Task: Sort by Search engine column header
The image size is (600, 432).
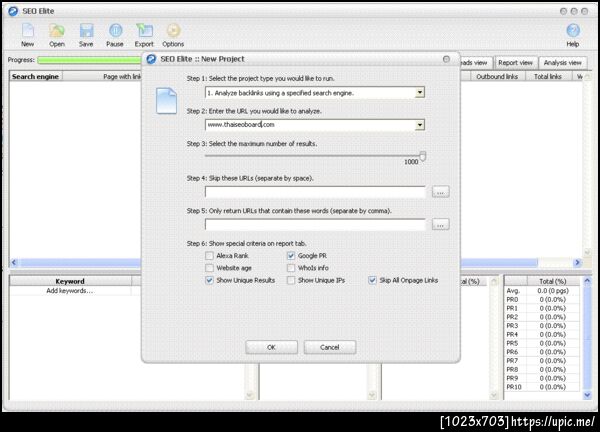Action: [x=36, y=77]
